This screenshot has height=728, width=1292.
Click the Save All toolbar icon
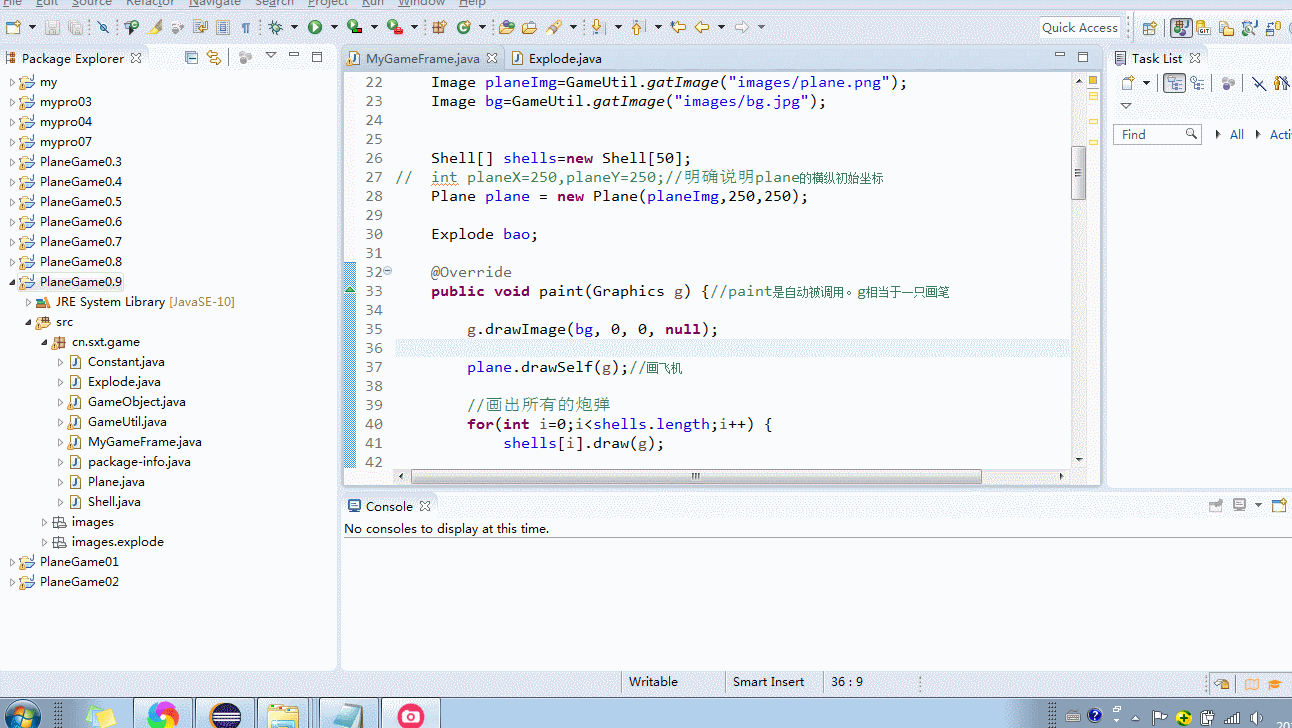coord(75,28)
